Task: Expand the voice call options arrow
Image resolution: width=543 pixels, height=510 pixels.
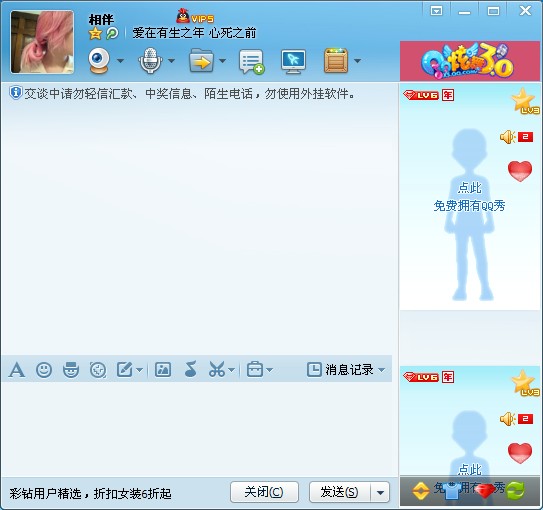Action: click(171, 61)
